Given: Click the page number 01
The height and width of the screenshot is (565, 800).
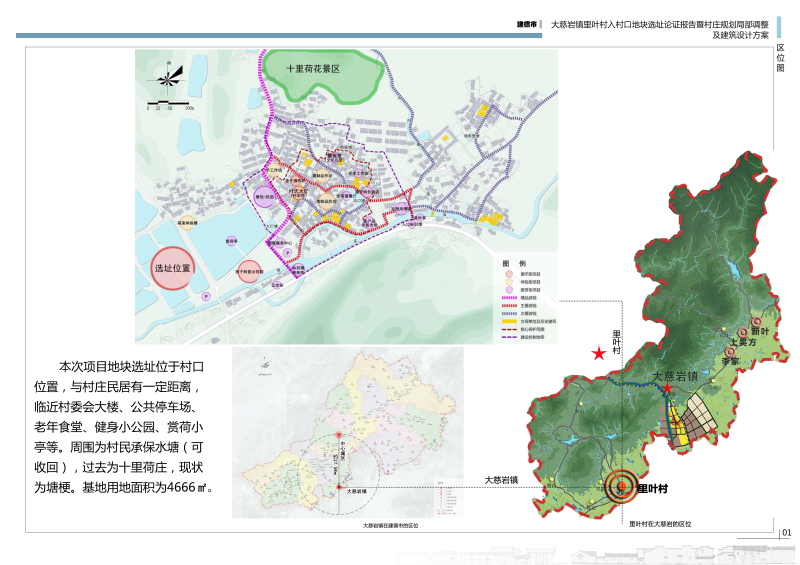Looking at the screenshot, I should click(x=786, y=532).
